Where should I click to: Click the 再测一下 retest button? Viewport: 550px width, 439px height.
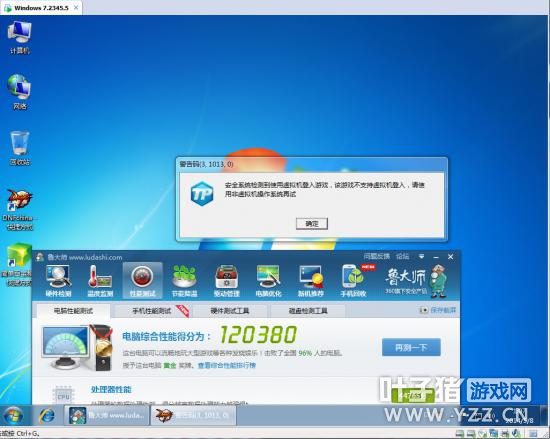pyautogui.click(x=411, y=347)
